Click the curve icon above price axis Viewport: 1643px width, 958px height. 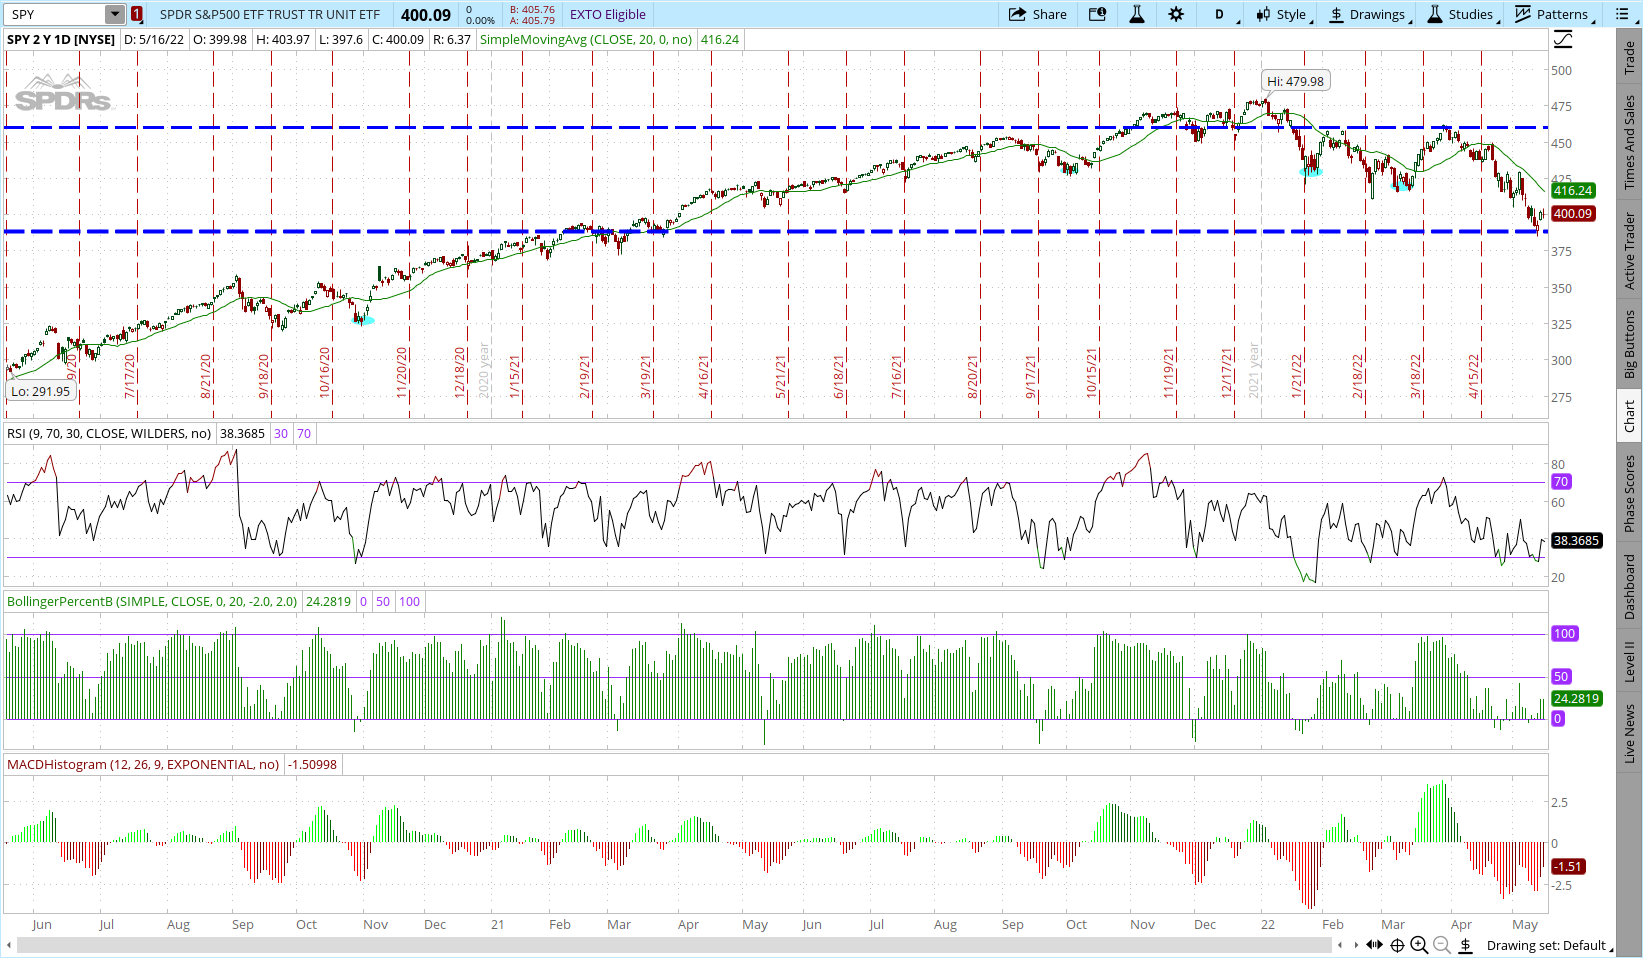(1563, 40)
